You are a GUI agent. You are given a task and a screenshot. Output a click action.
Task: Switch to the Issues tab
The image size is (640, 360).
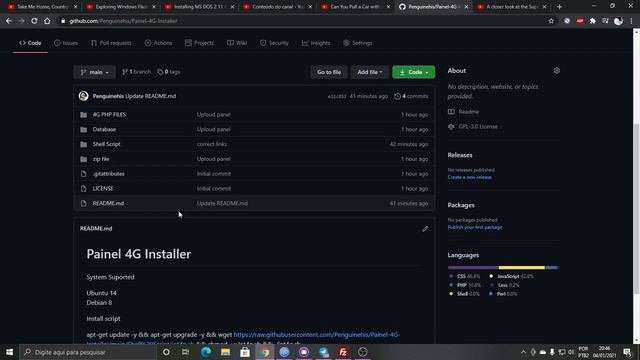tap(66, 43)
